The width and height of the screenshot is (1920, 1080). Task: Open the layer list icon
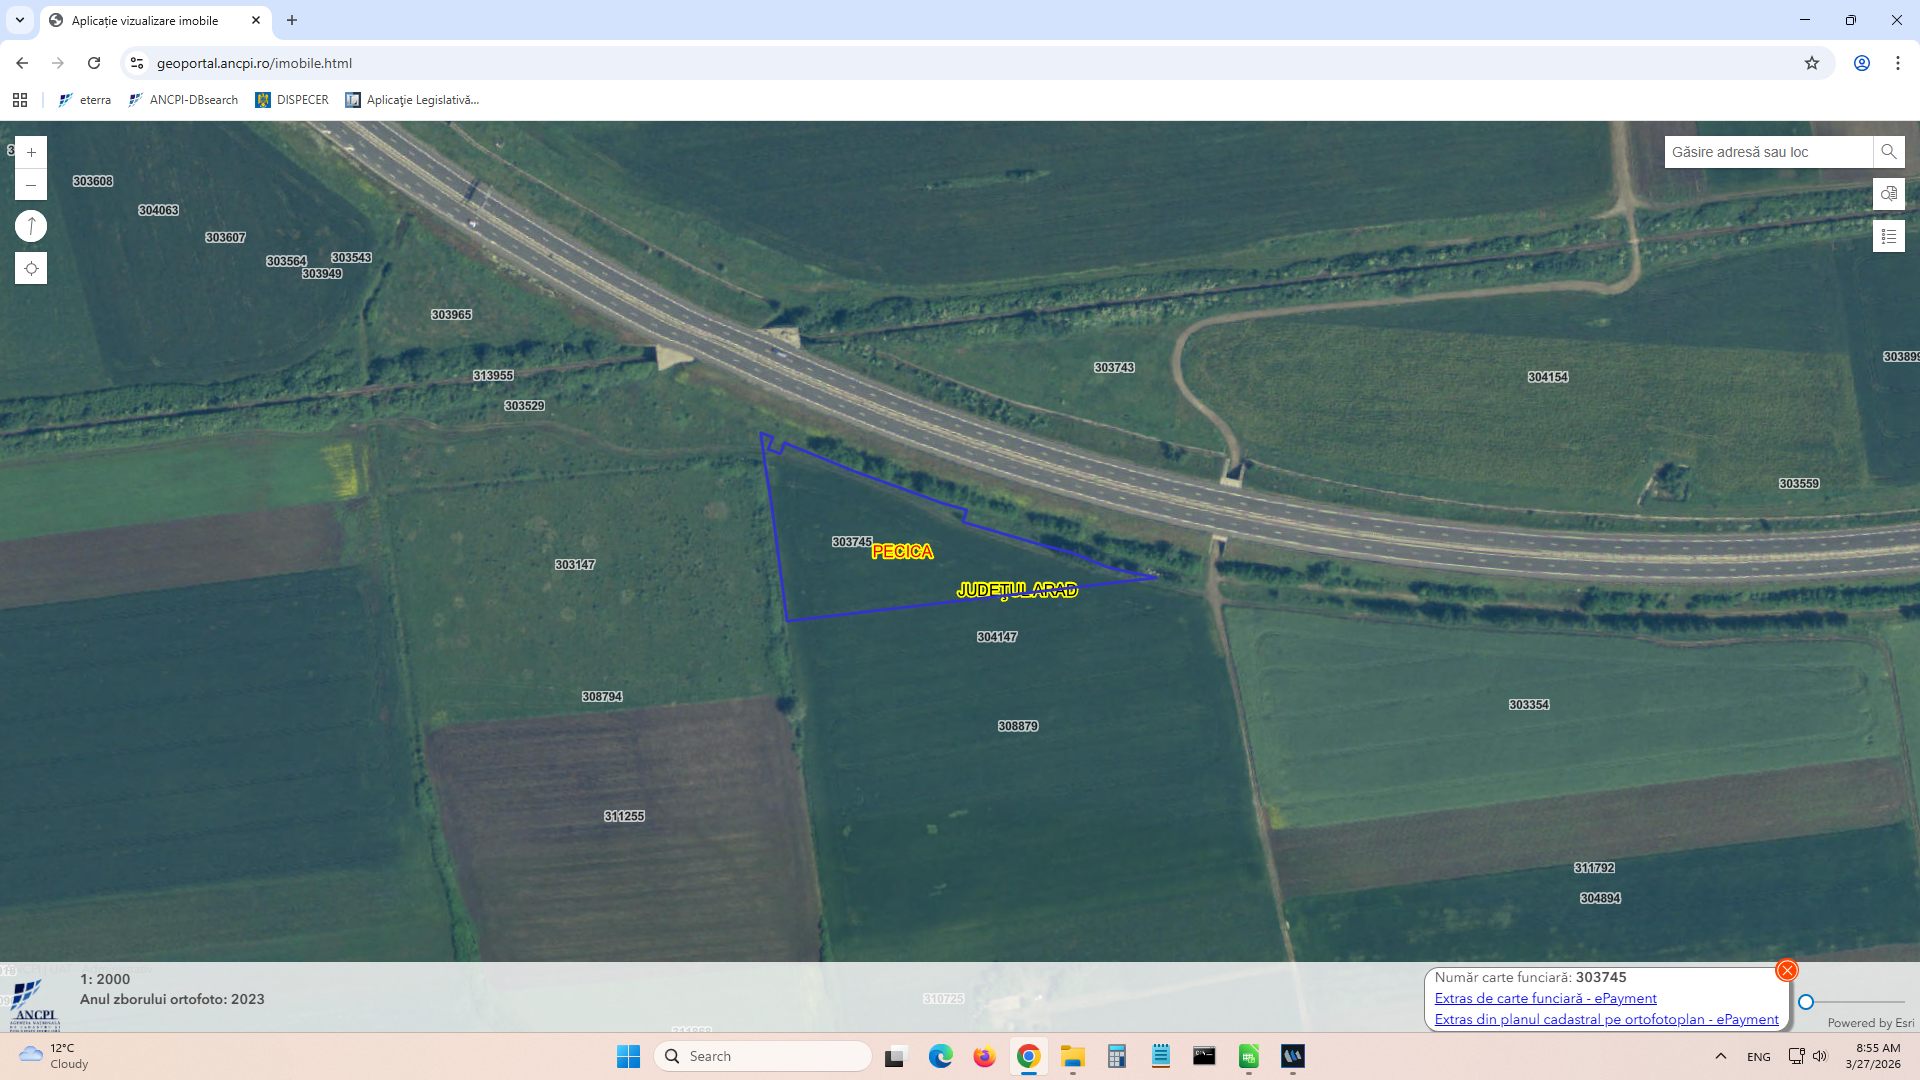tap(1888, 236)
